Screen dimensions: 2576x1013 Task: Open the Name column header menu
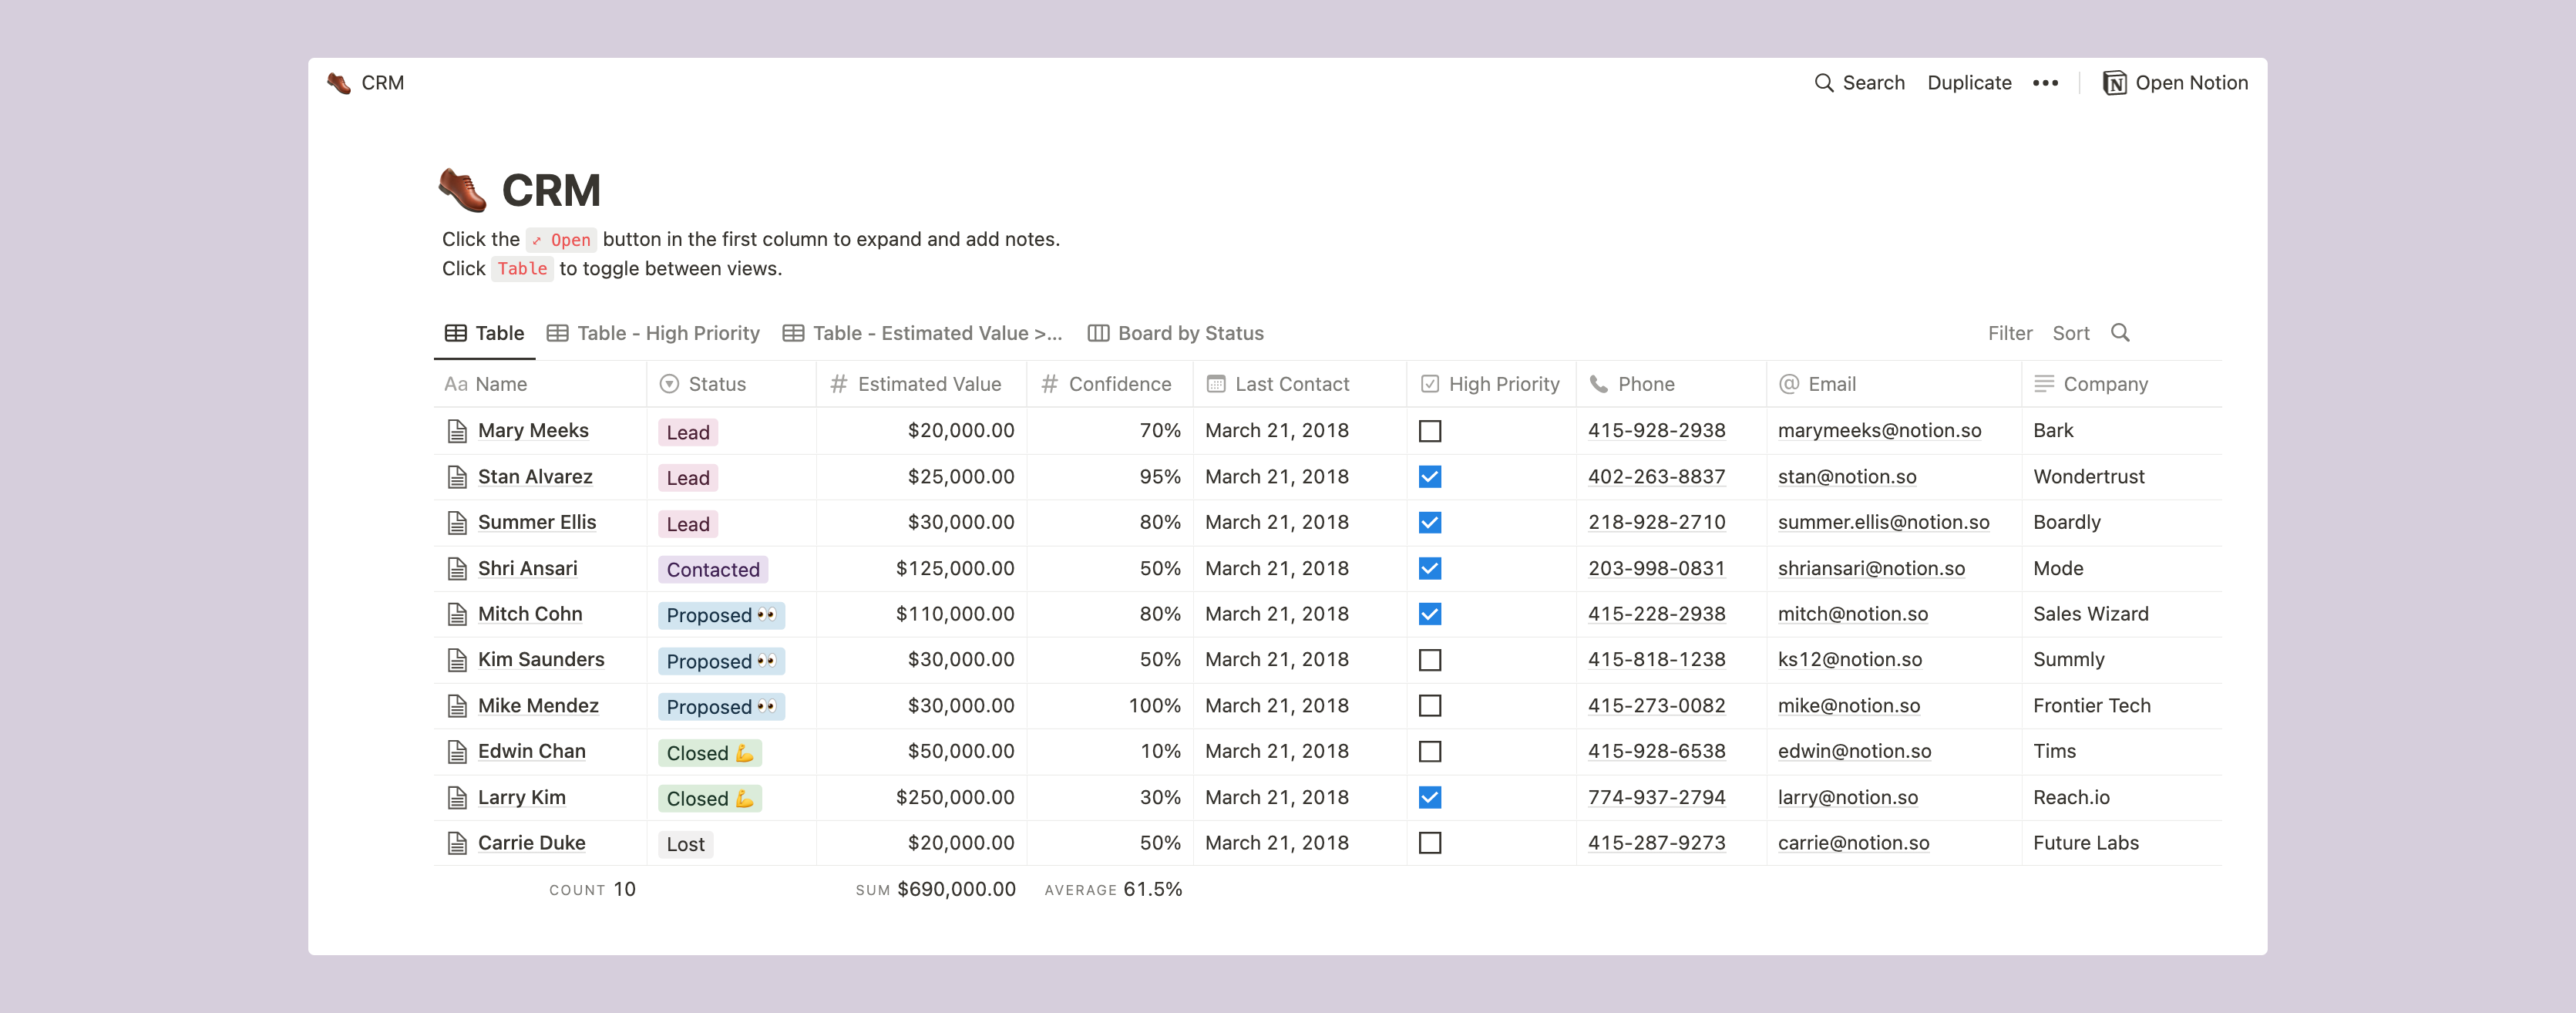[x=540, y=384]
